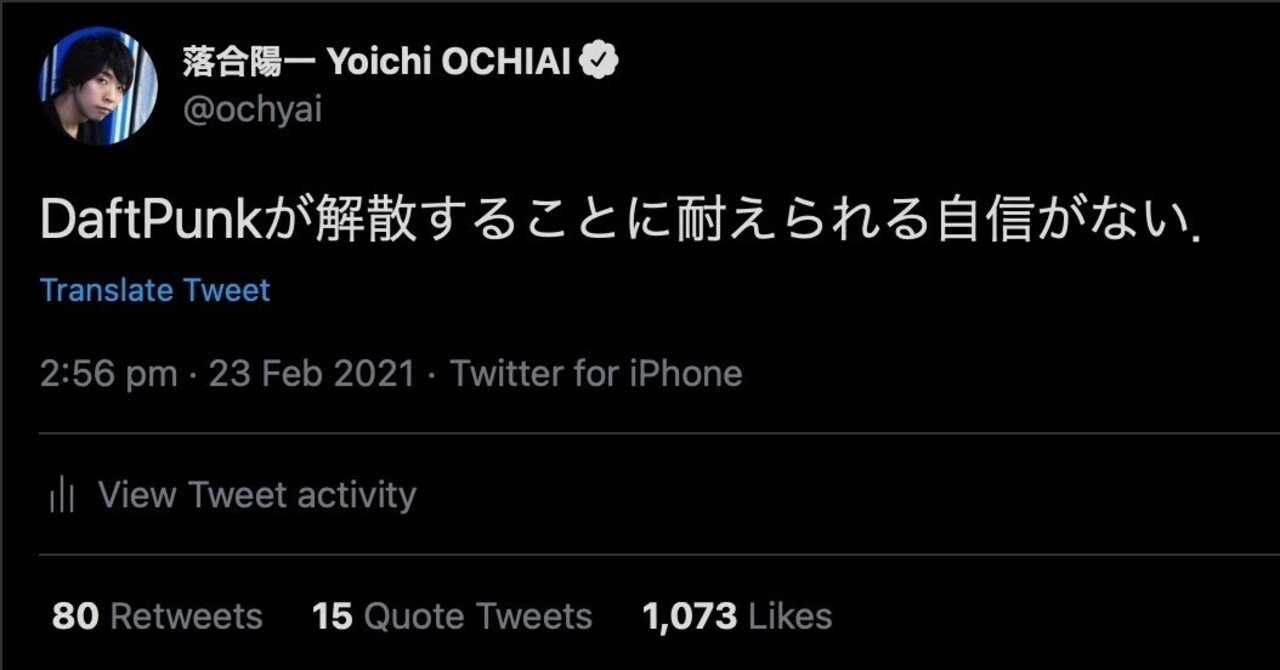View who Likes this tweet
1280x670 pixels.
coord(790,616)
